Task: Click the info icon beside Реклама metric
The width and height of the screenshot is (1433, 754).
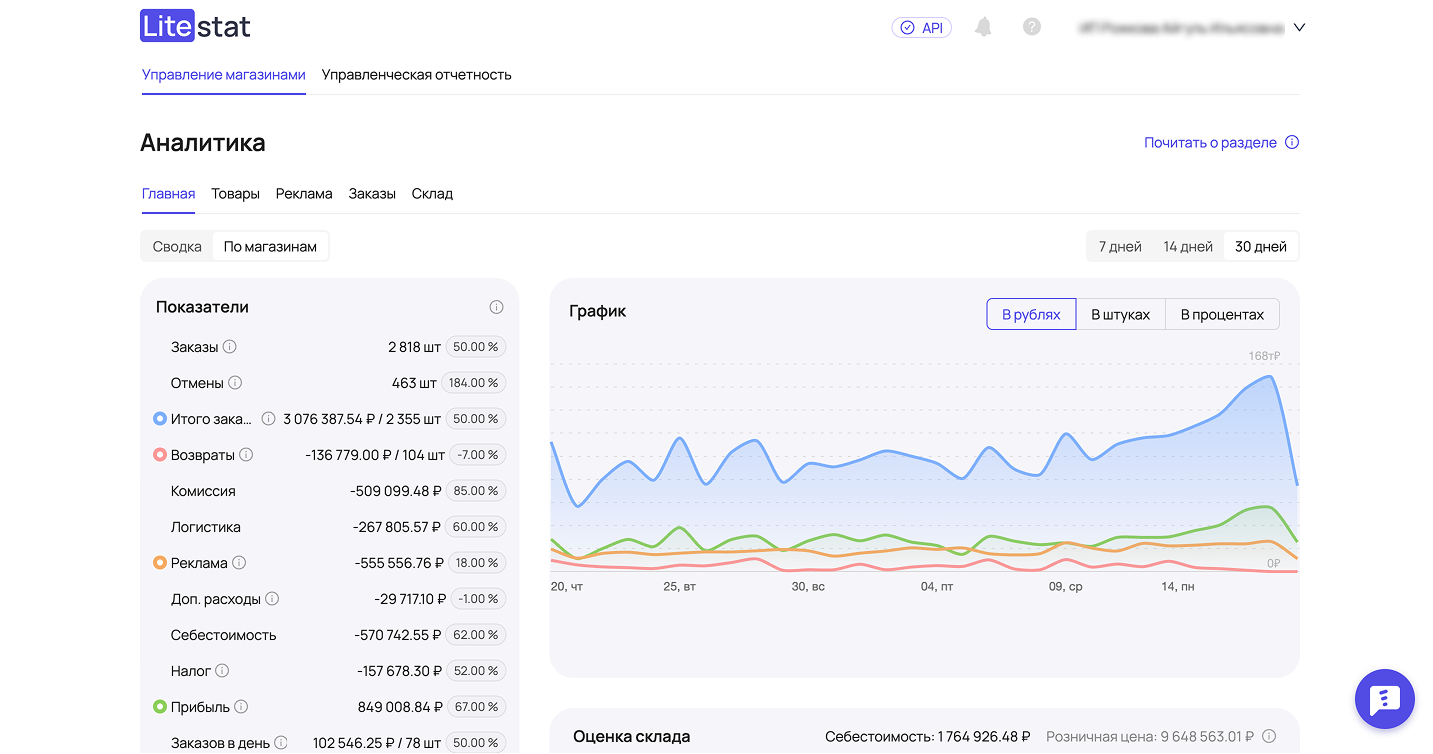Action: pos(239,563)
